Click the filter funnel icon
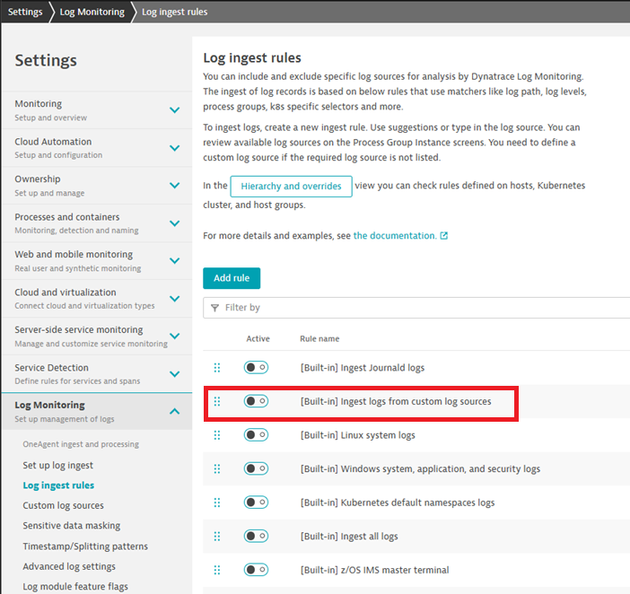 (x=214, y=308)
